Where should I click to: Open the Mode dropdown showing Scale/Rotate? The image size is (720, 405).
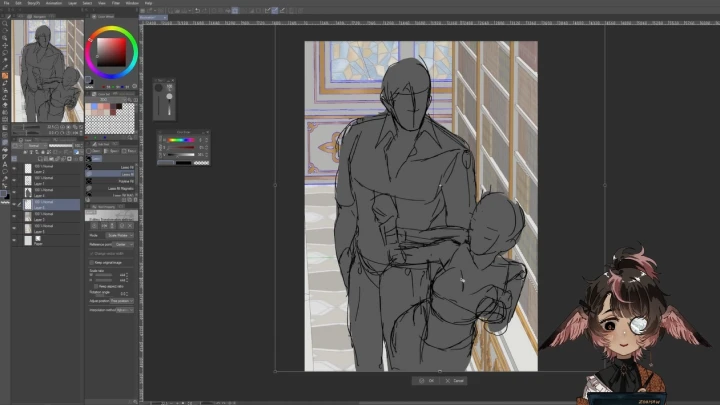tap(121, 236)
